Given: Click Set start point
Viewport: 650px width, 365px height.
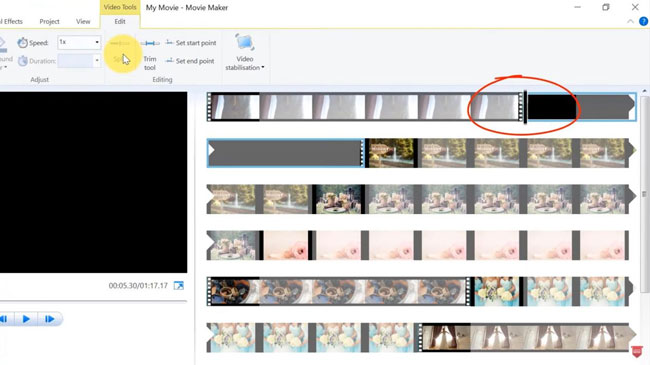Looking at the screenshot, I should pyautogui.click(x=191, y=43).
